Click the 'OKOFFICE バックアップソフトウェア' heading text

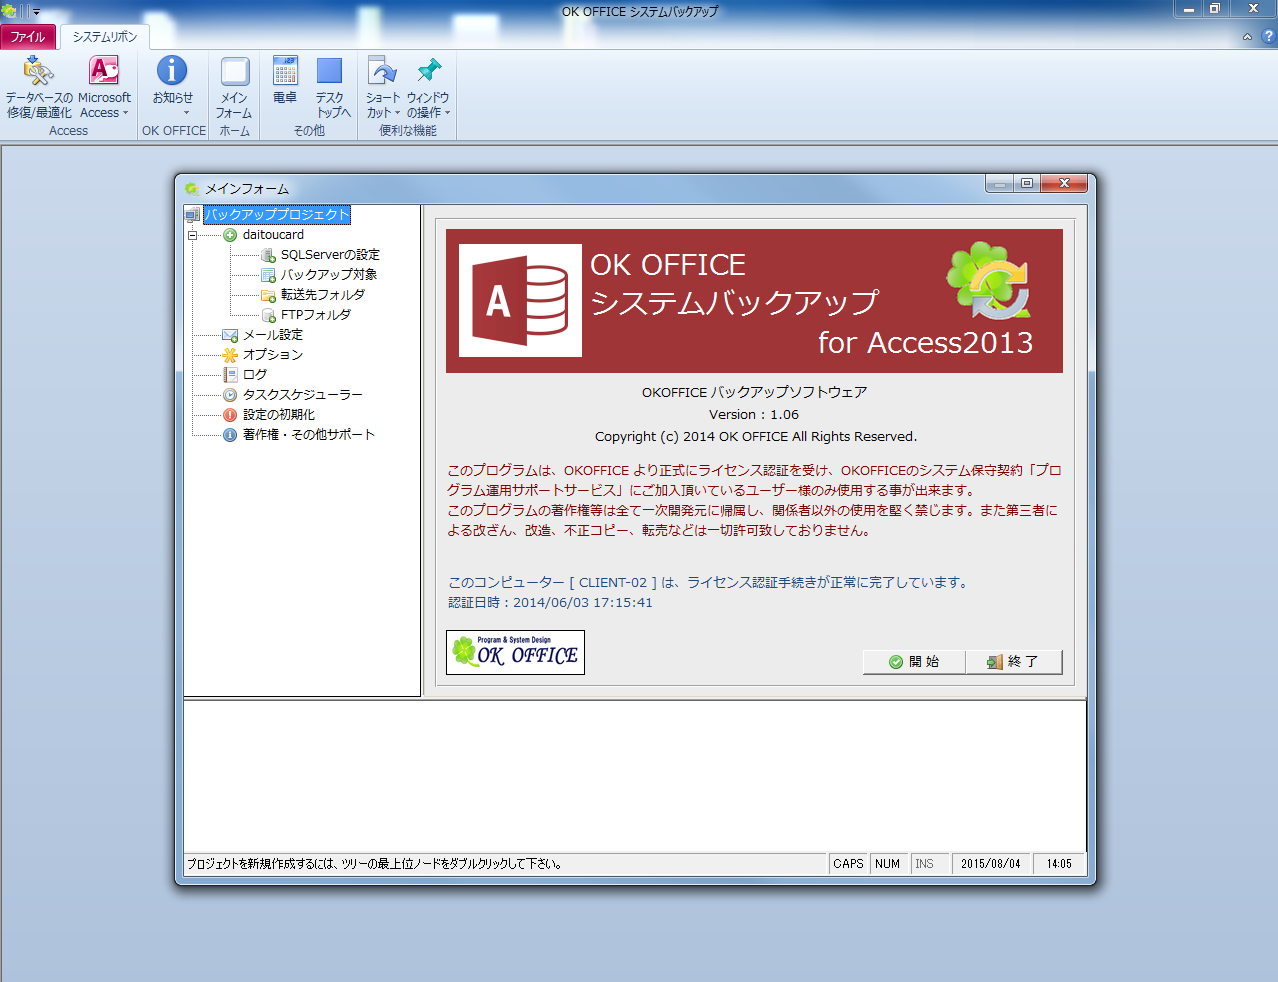click(x=754, y=392)
